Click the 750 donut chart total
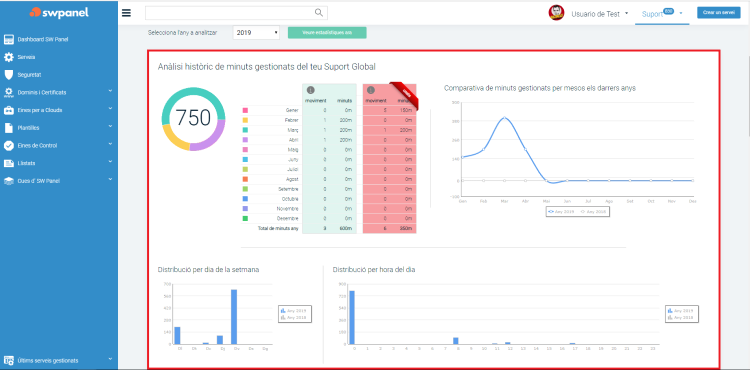This screenshot has width=750, height=370. [x=193, y=118]
